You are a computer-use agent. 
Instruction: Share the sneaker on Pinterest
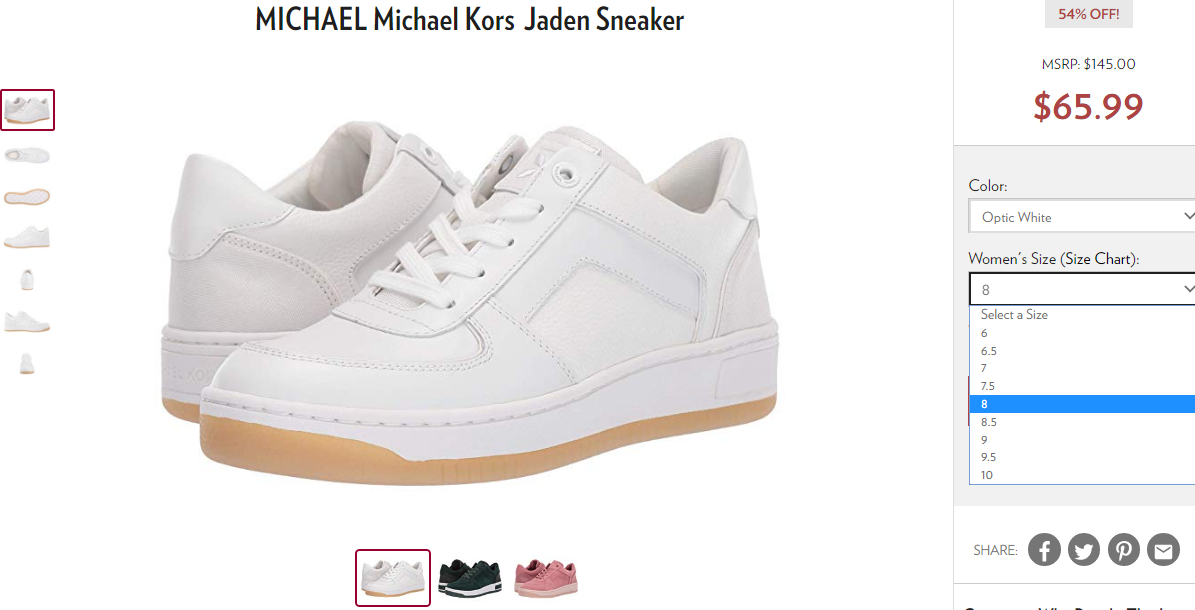tap(1123, 549)
